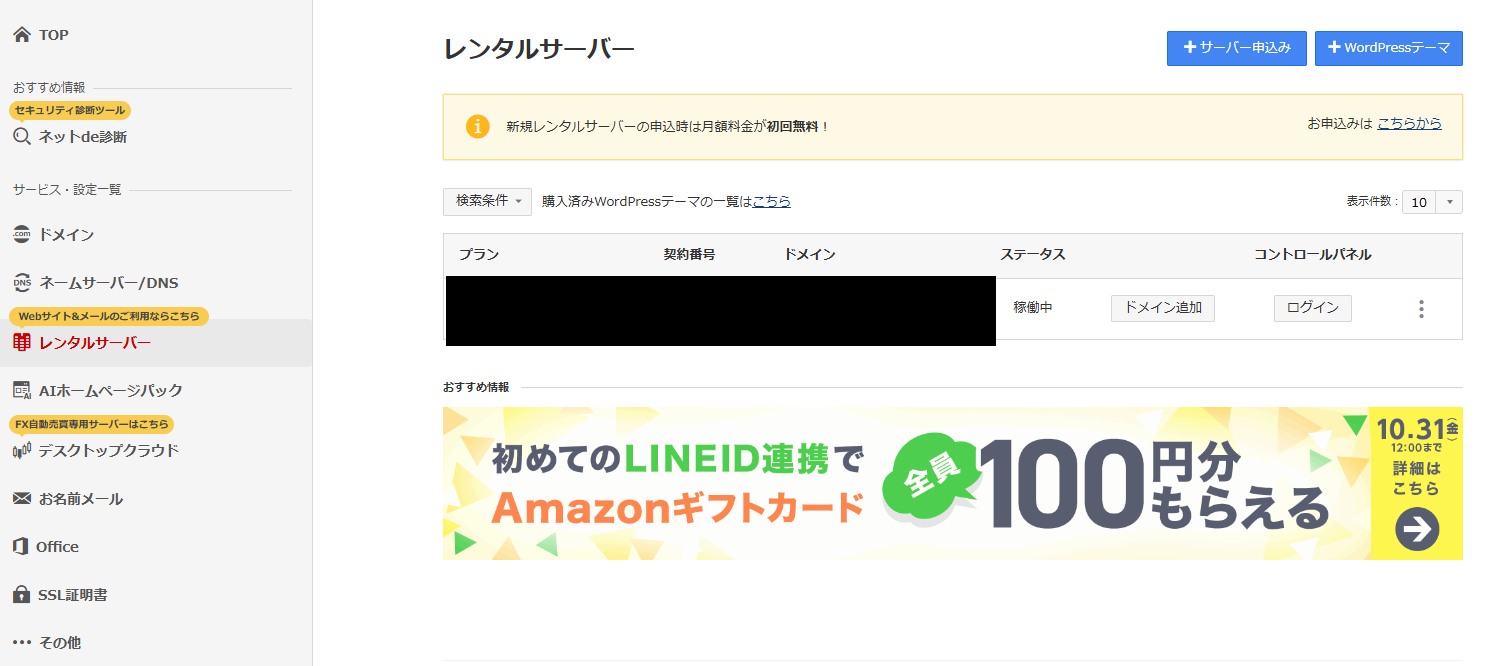Image resolution: width=1489 pixels, height=666 pixels.
Task: Click the ネームサーバー/DNS icon
Action: tap(22, 283)
